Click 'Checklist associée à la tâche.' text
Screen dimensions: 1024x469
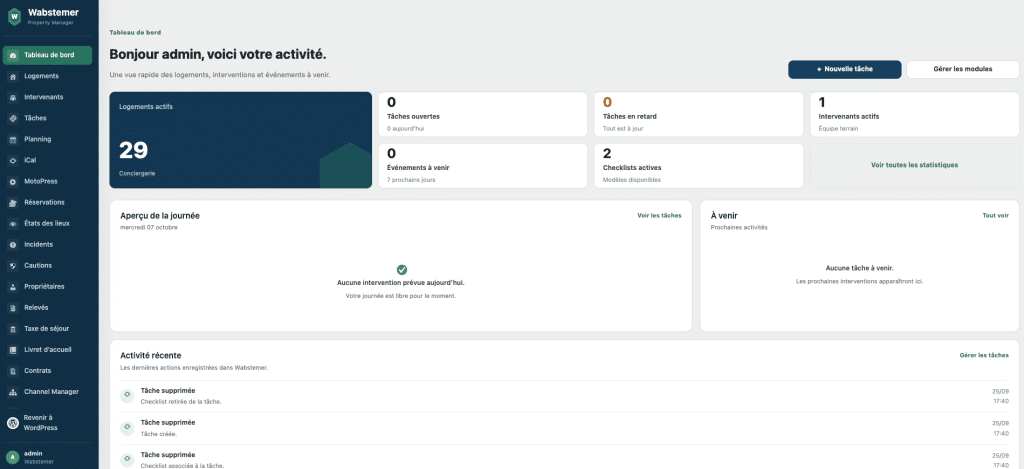182,466
